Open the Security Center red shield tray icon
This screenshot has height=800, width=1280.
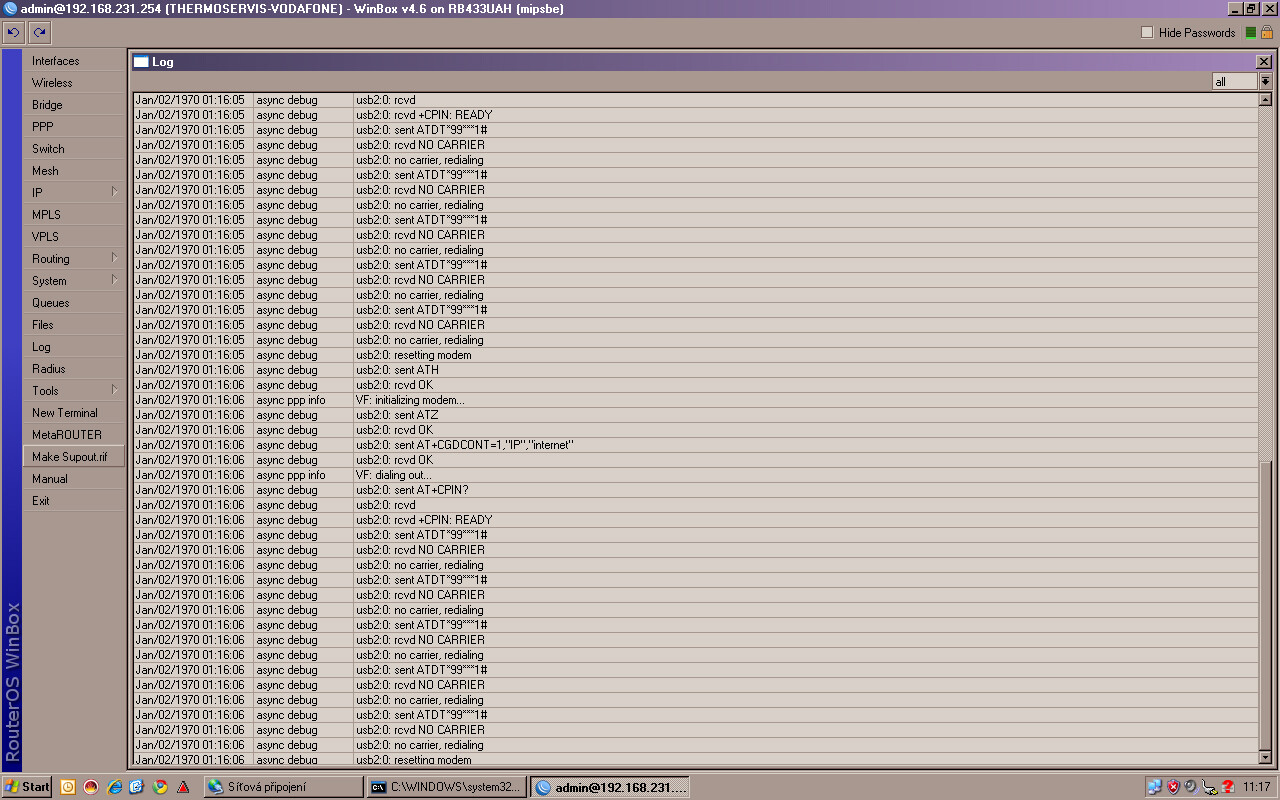(x=1174, y=787)
